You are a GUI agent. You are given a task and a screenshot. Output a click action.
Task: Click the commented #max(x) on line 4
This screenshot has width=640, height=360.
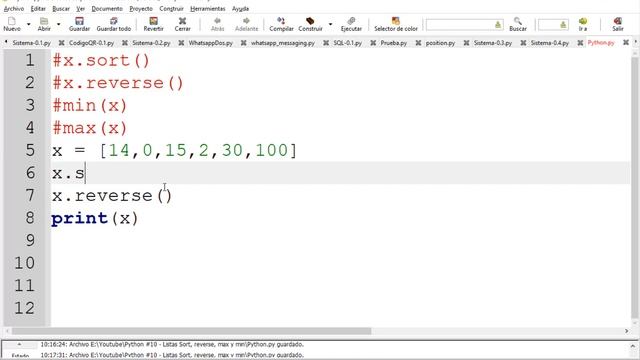pos(90,128)
